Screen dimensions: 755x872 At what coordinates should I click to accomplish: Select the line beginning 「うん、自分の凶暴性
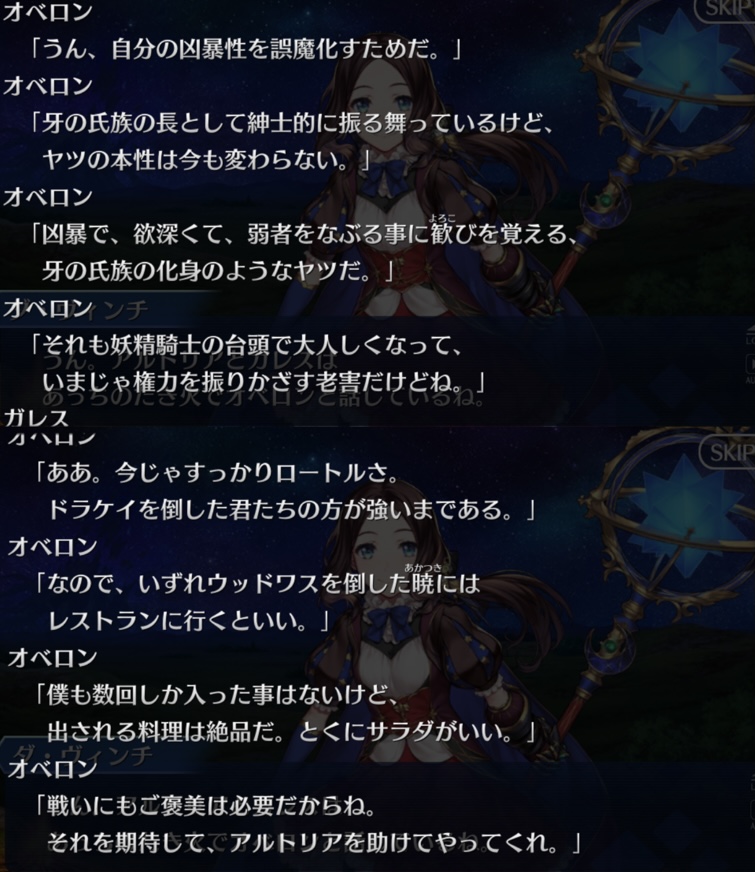[x=245, y=49]
